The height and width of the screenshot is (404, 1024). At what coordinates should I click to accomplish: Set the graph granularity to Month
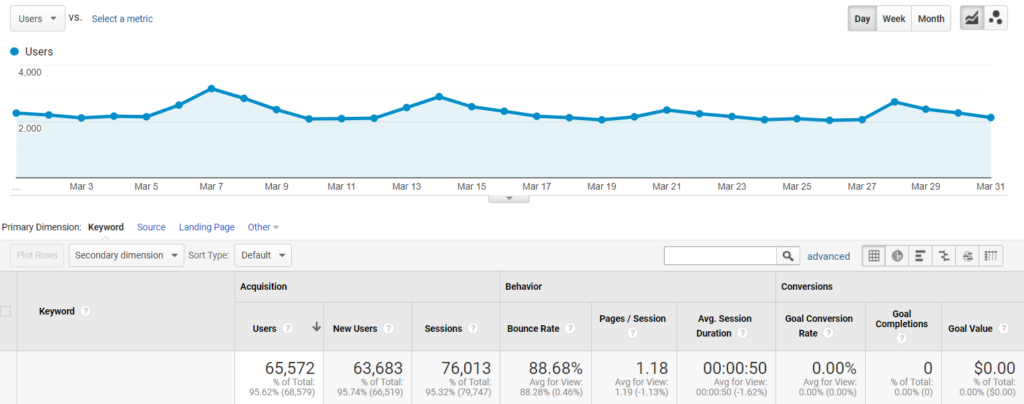(930, 18)
